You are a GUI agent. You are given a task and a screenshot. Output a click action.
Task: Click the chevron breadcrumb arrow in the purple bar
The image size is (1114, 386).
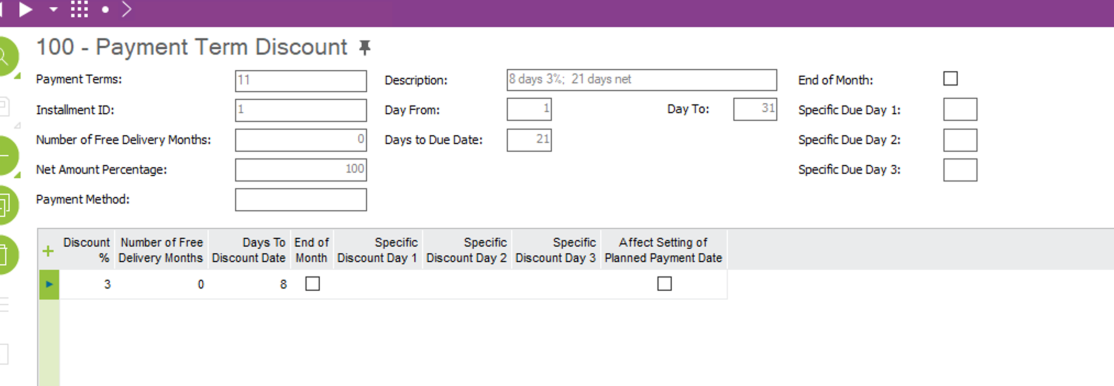(x=127, y=9)
